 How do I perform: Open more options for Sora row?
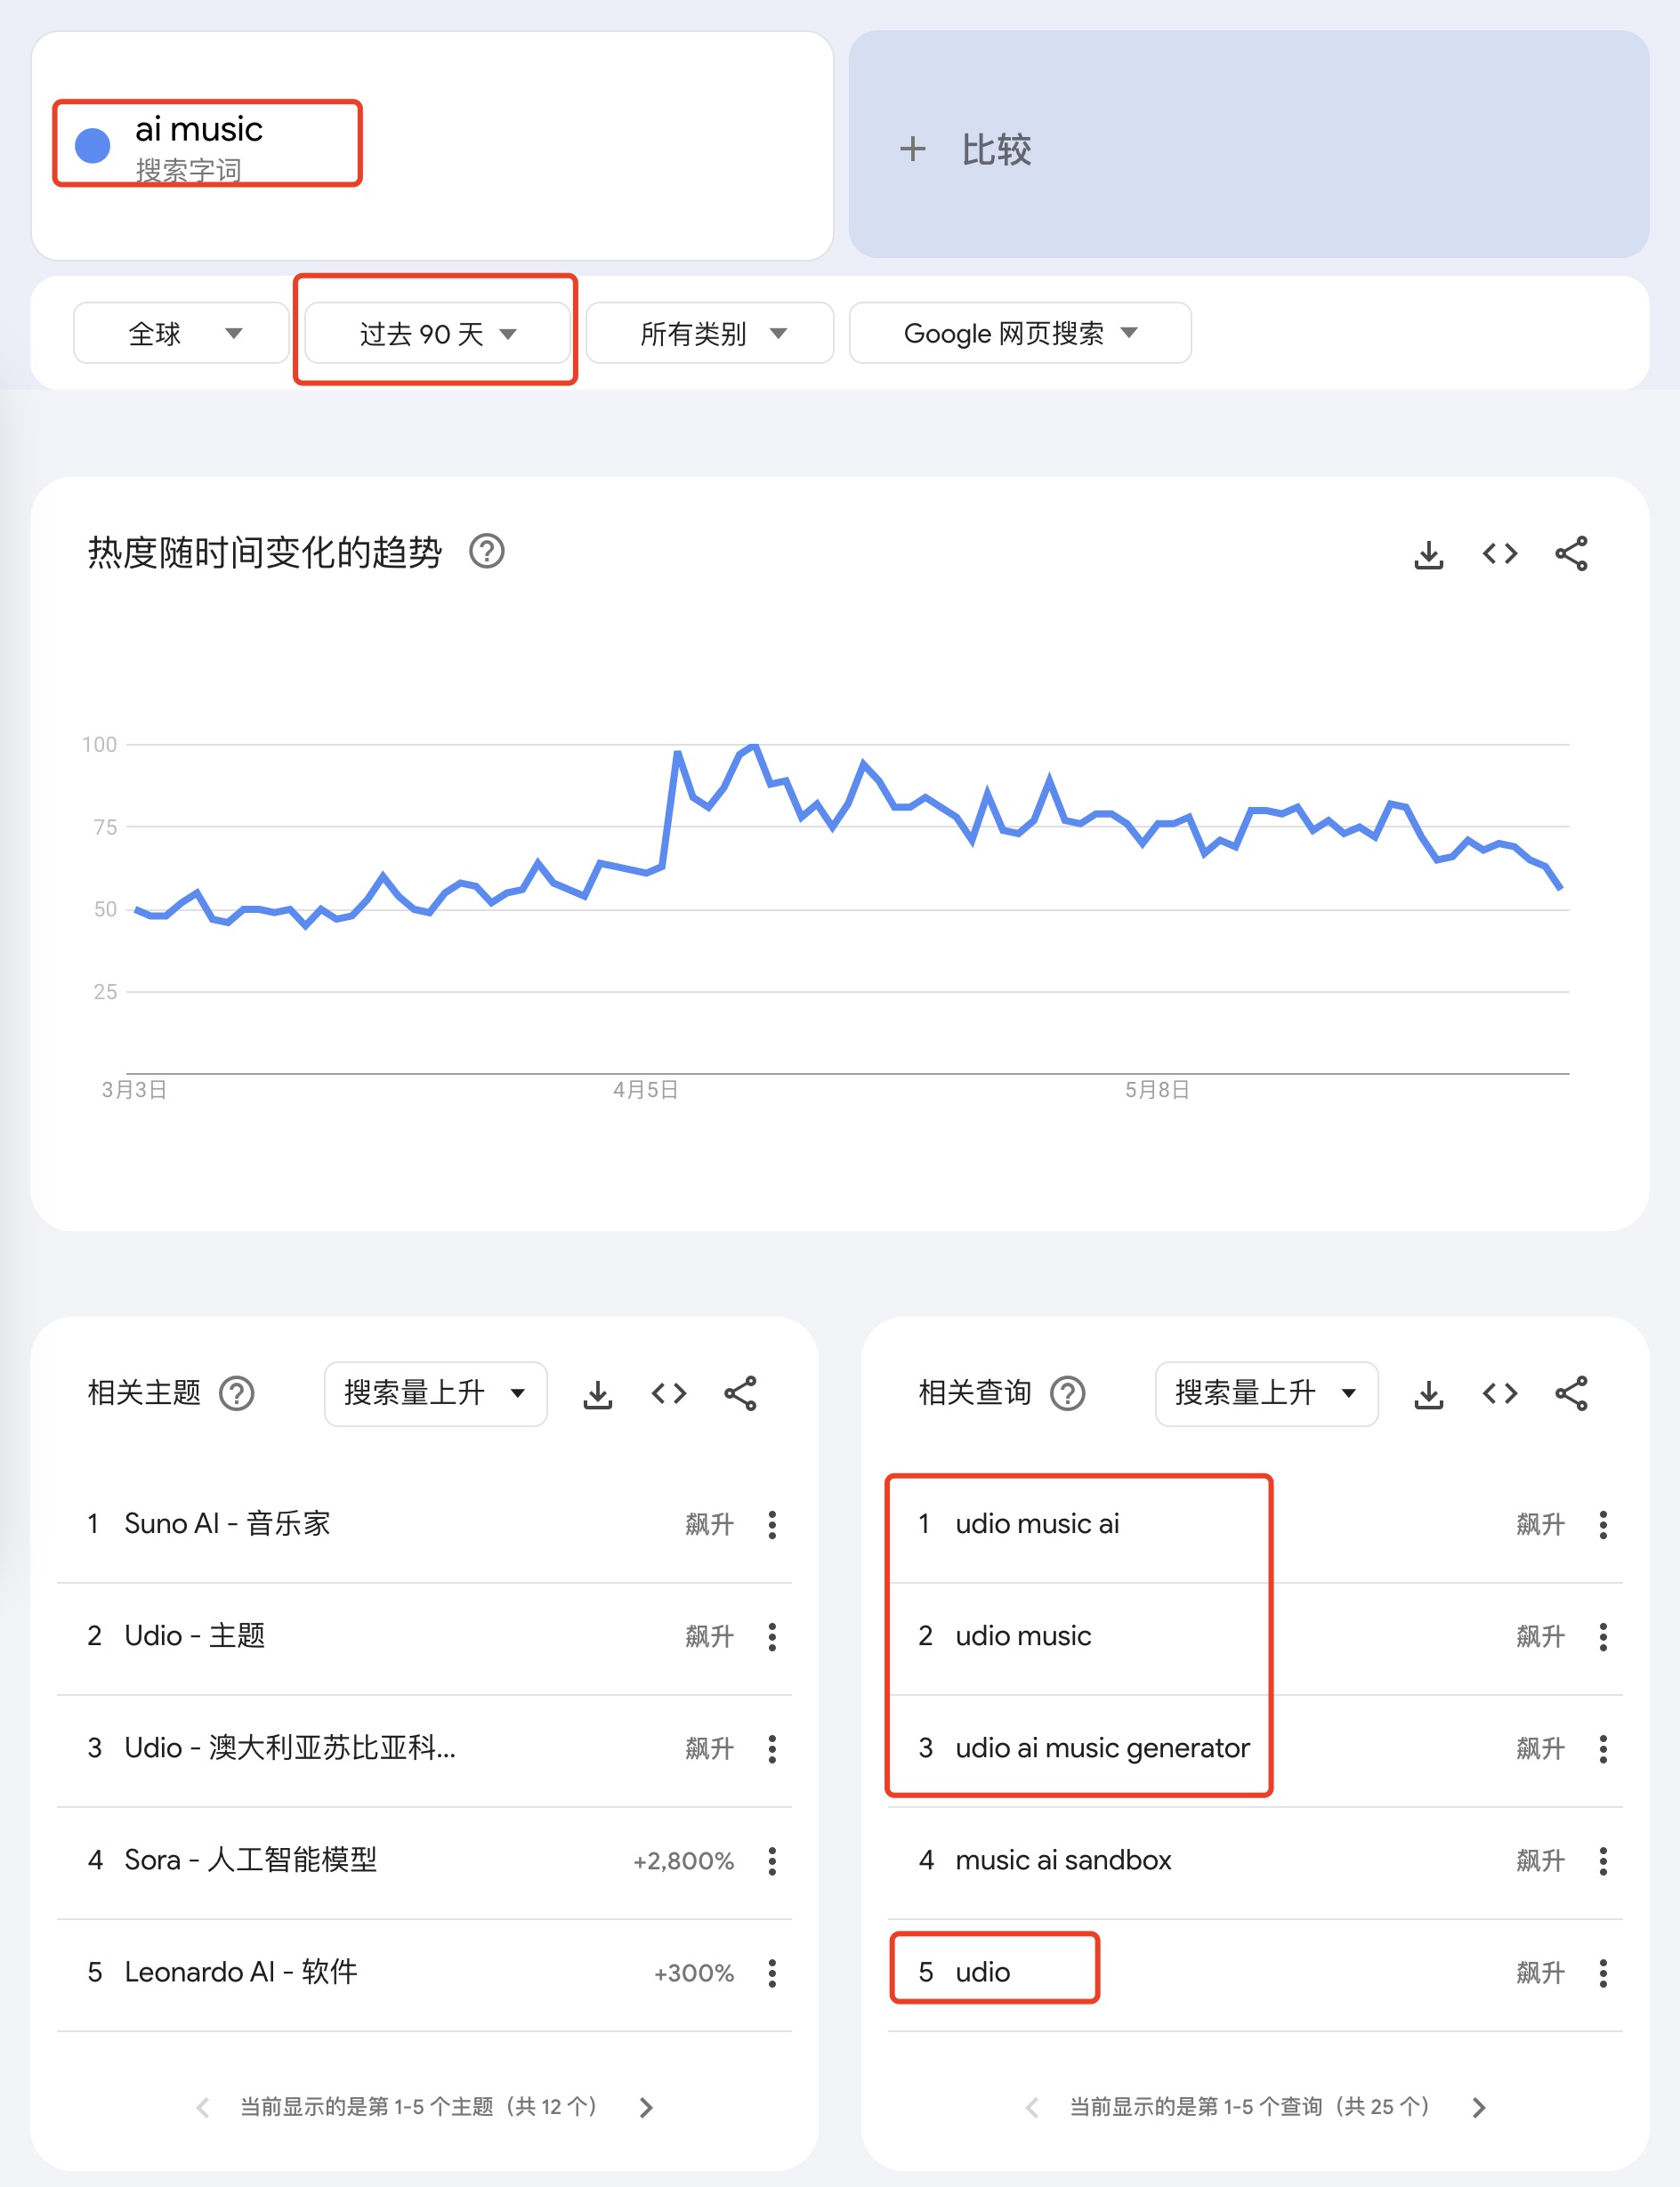coord(772,1861)
